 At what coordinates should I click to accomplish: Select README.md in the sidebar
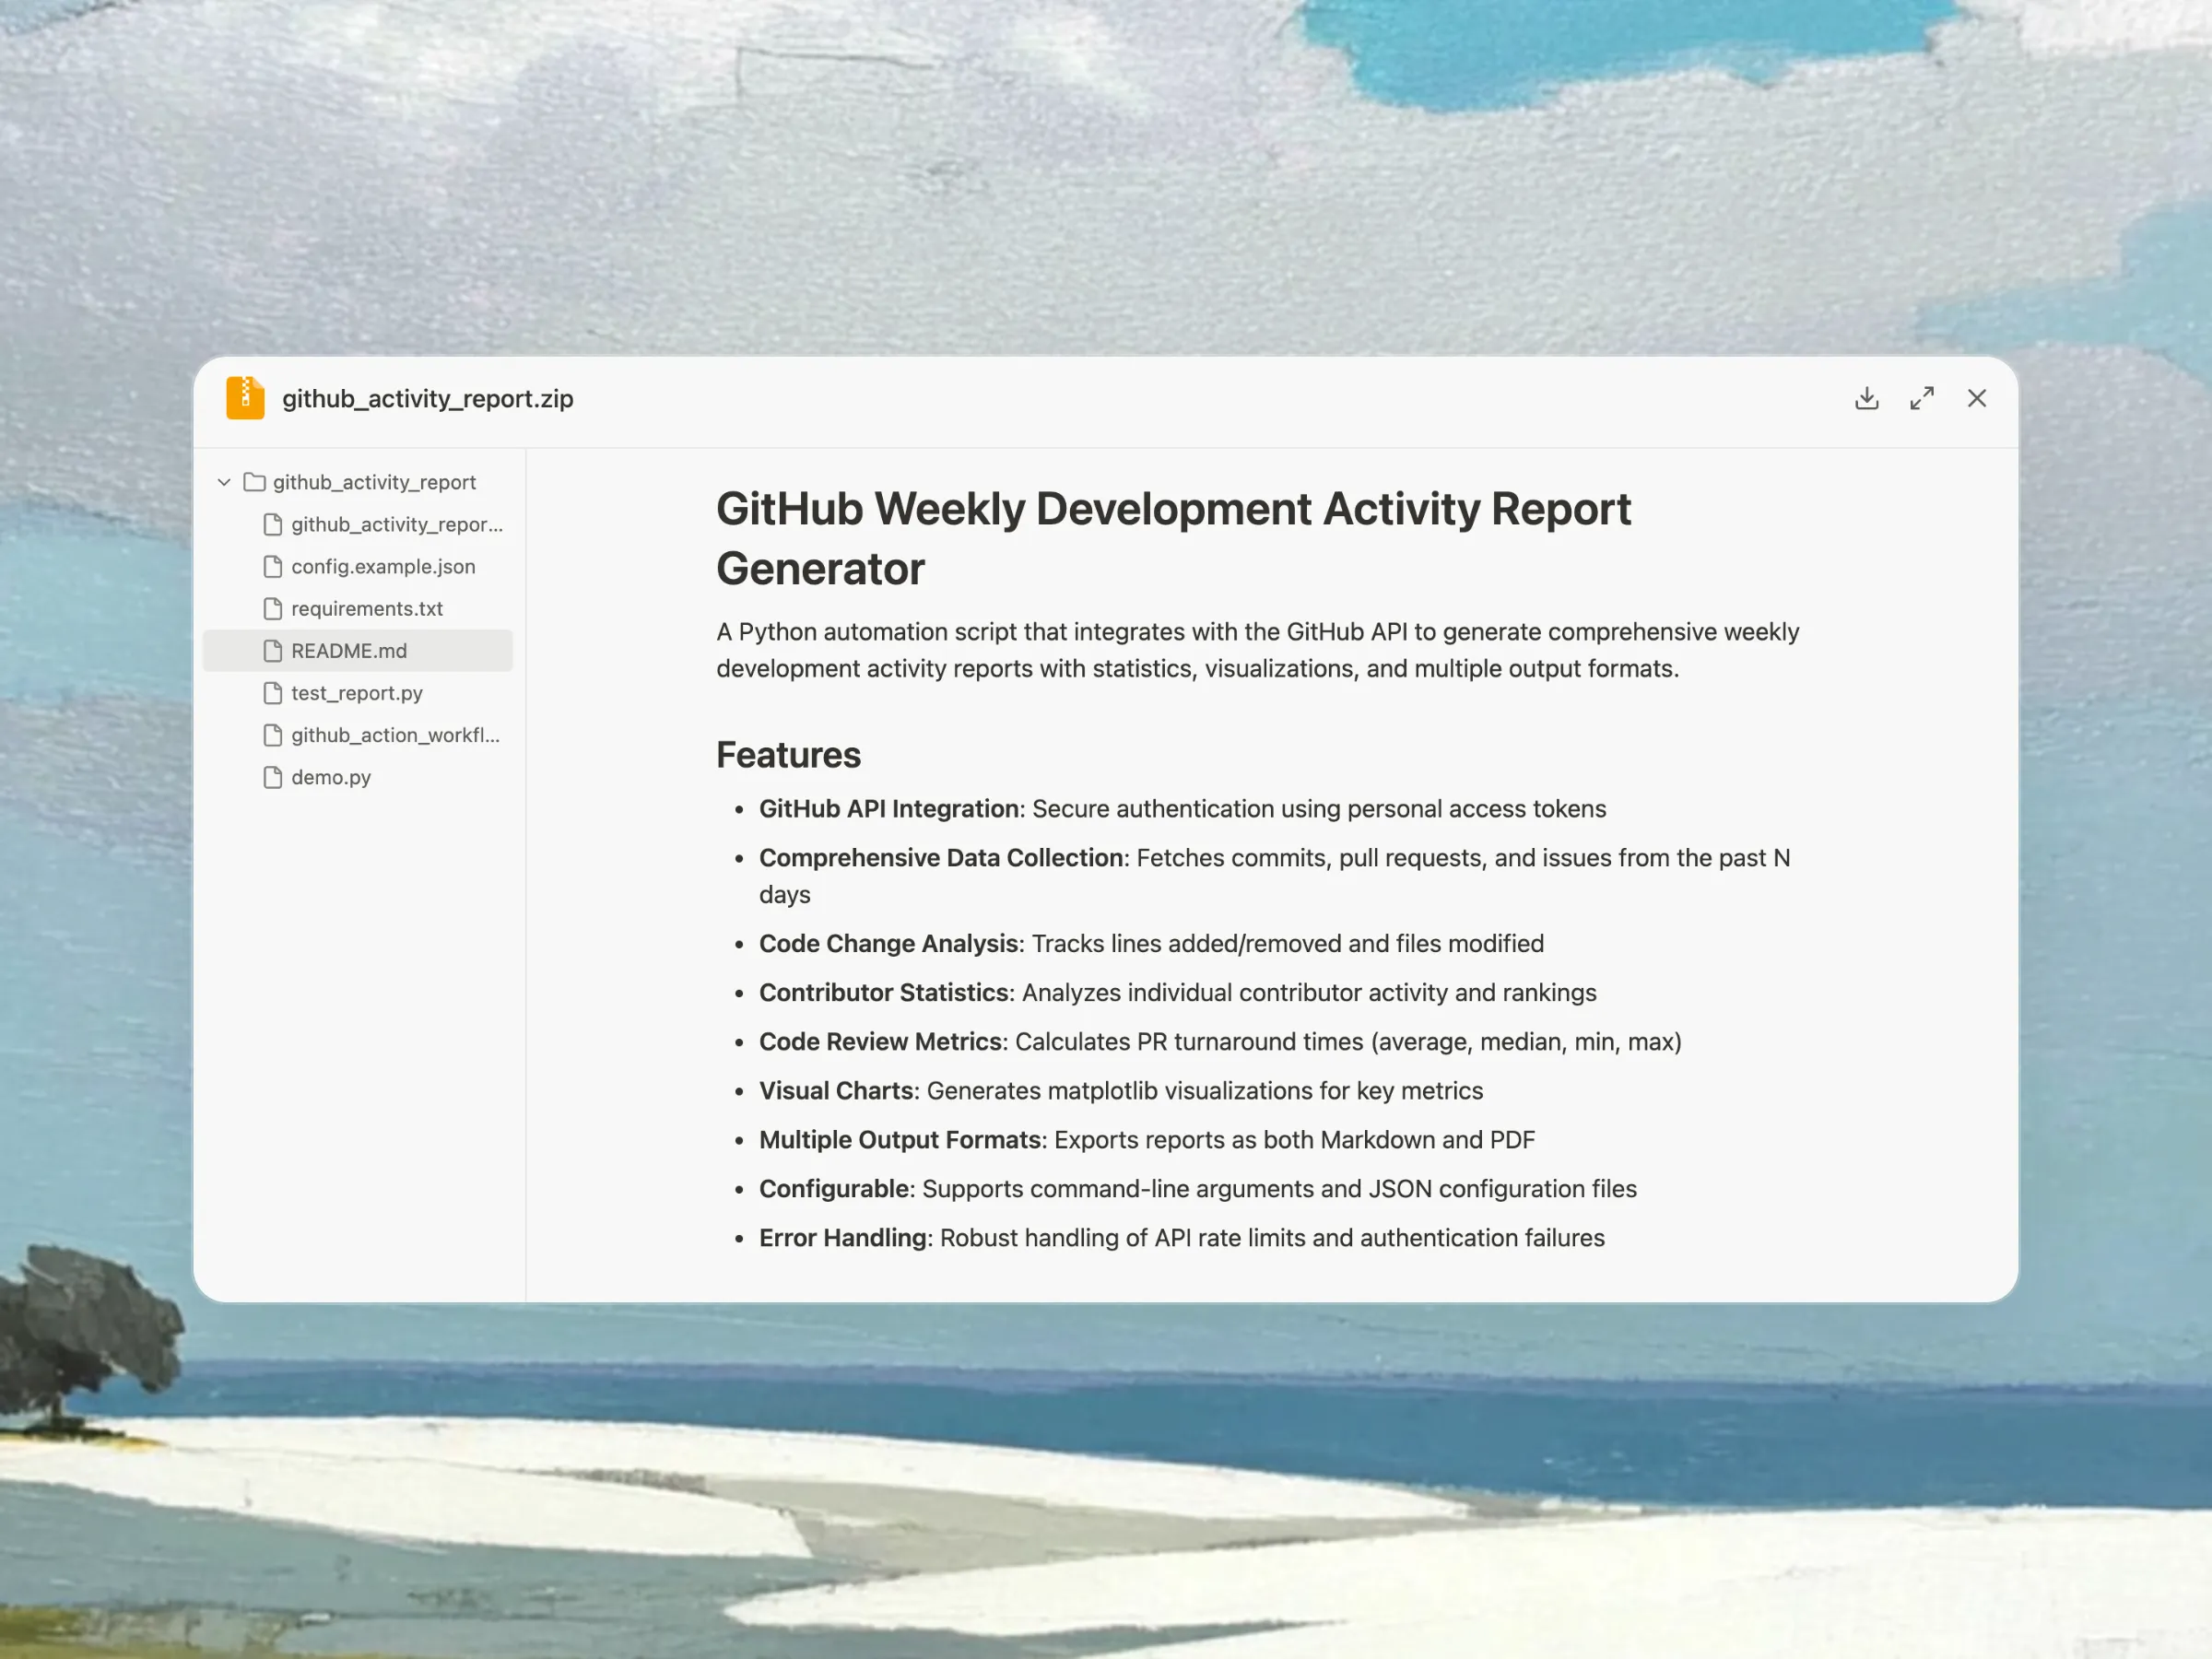pyautogui.click(x=349, y=651)
